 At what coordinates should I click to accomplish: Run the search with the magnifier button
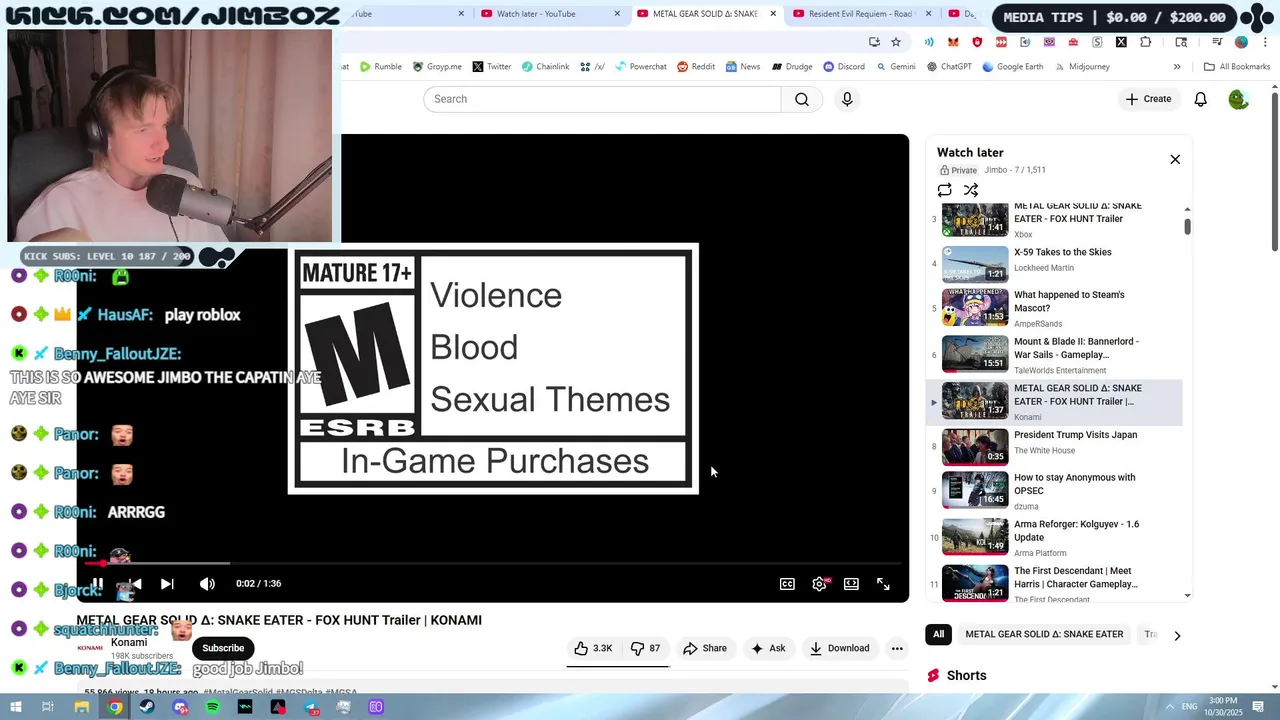coord(802,99)
